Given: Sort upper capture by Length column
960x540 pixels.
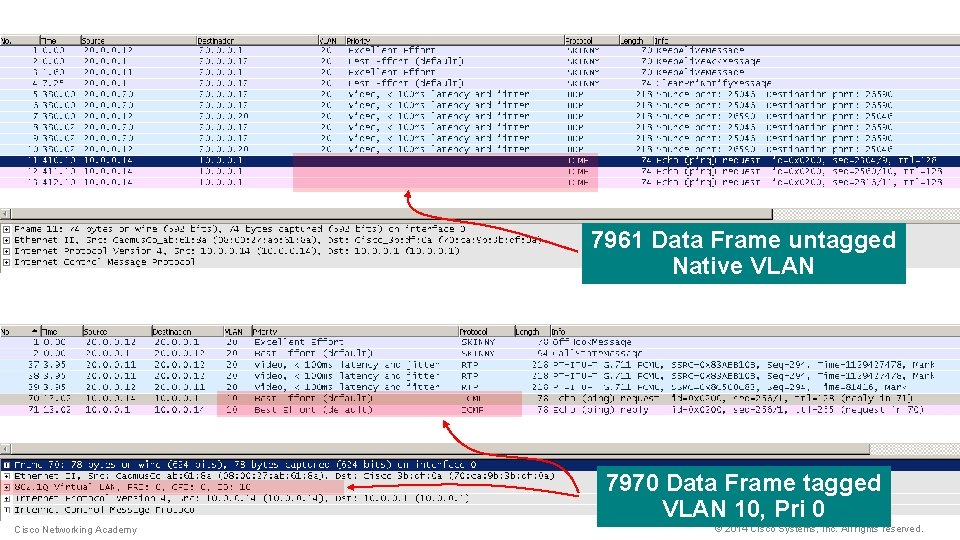Looking at the screenshot, I should tap(636, 40).
